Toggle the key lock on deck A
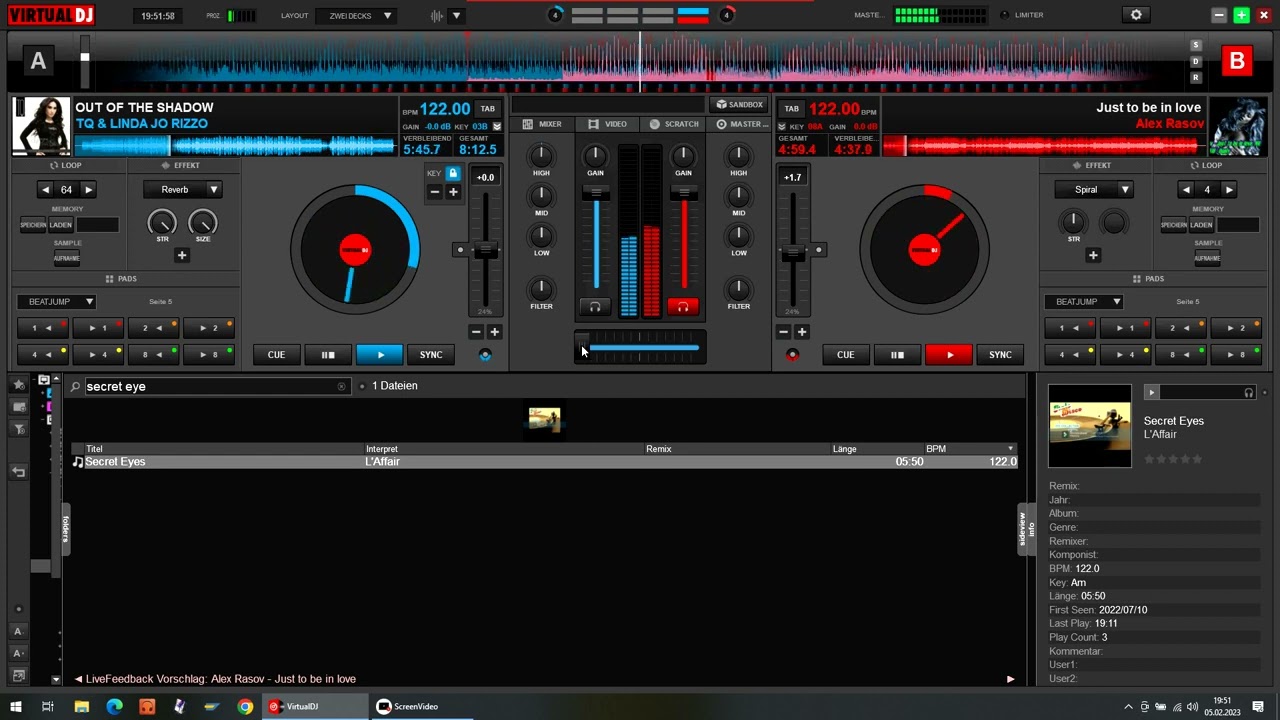1280x720 pixels. (453, 173)
